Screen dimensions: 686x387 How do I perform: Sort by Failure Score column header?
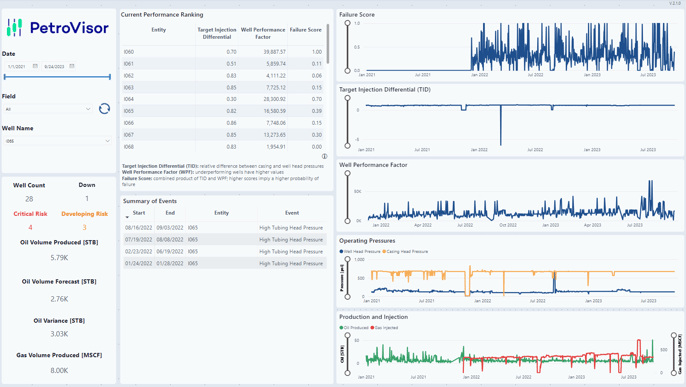pyautogui.click(x=306, y=30)
